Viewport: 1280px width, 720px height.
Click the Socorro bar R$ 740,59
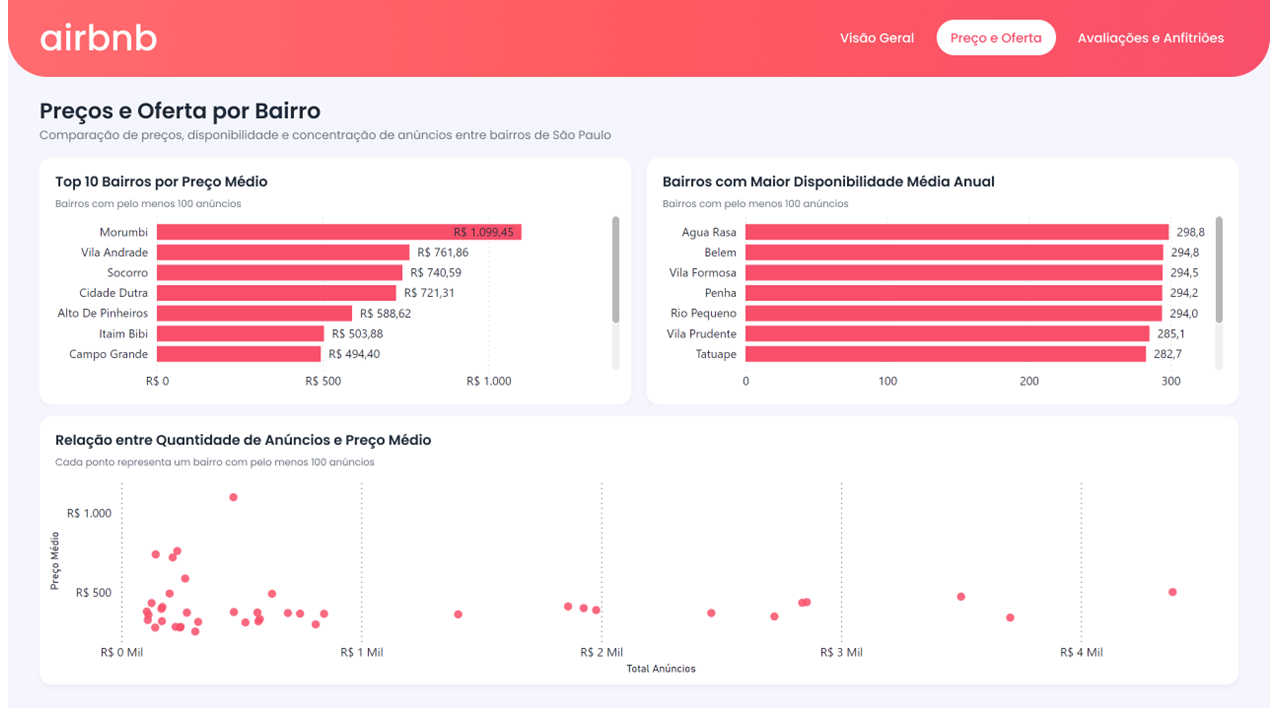[280, 273]
